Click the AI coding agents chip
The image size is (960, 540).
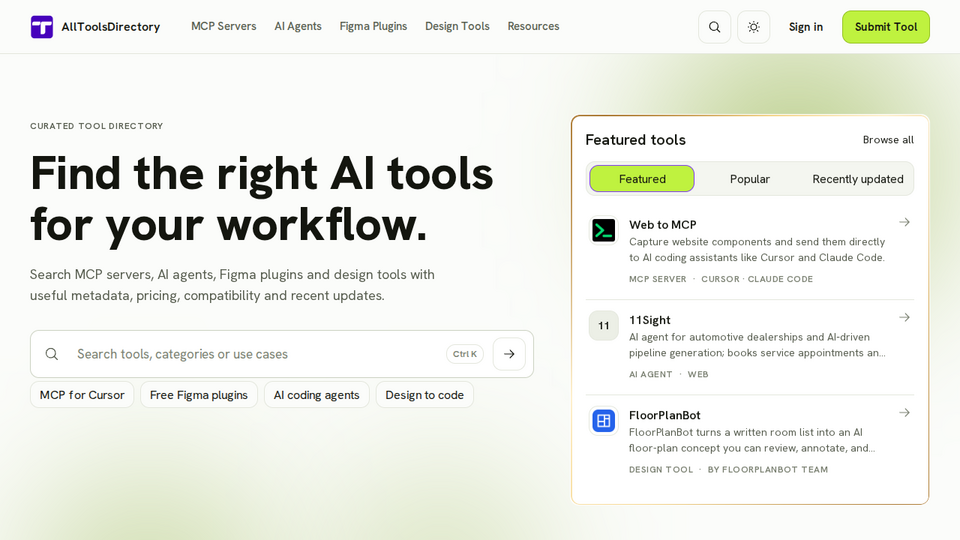coord(317,395)
